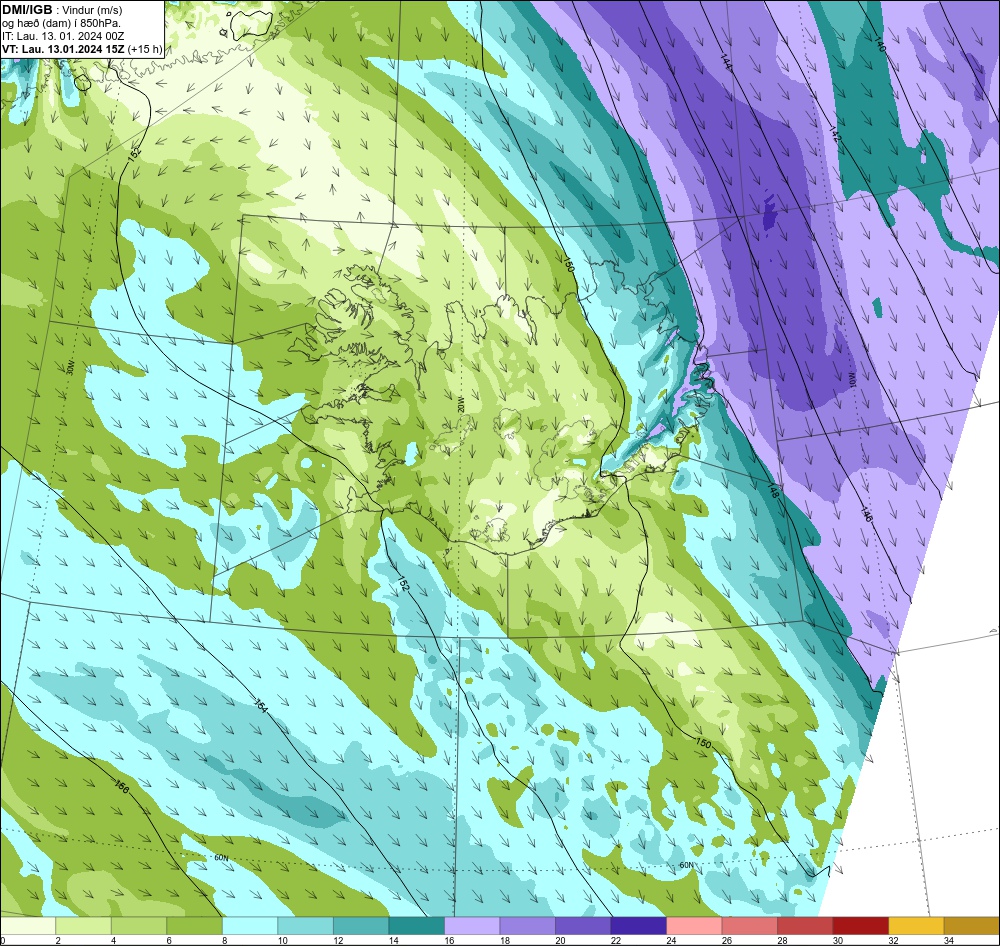Click legend scale value '20'
Viewport: 1000px width, 946px height.
tap(560, 940)
